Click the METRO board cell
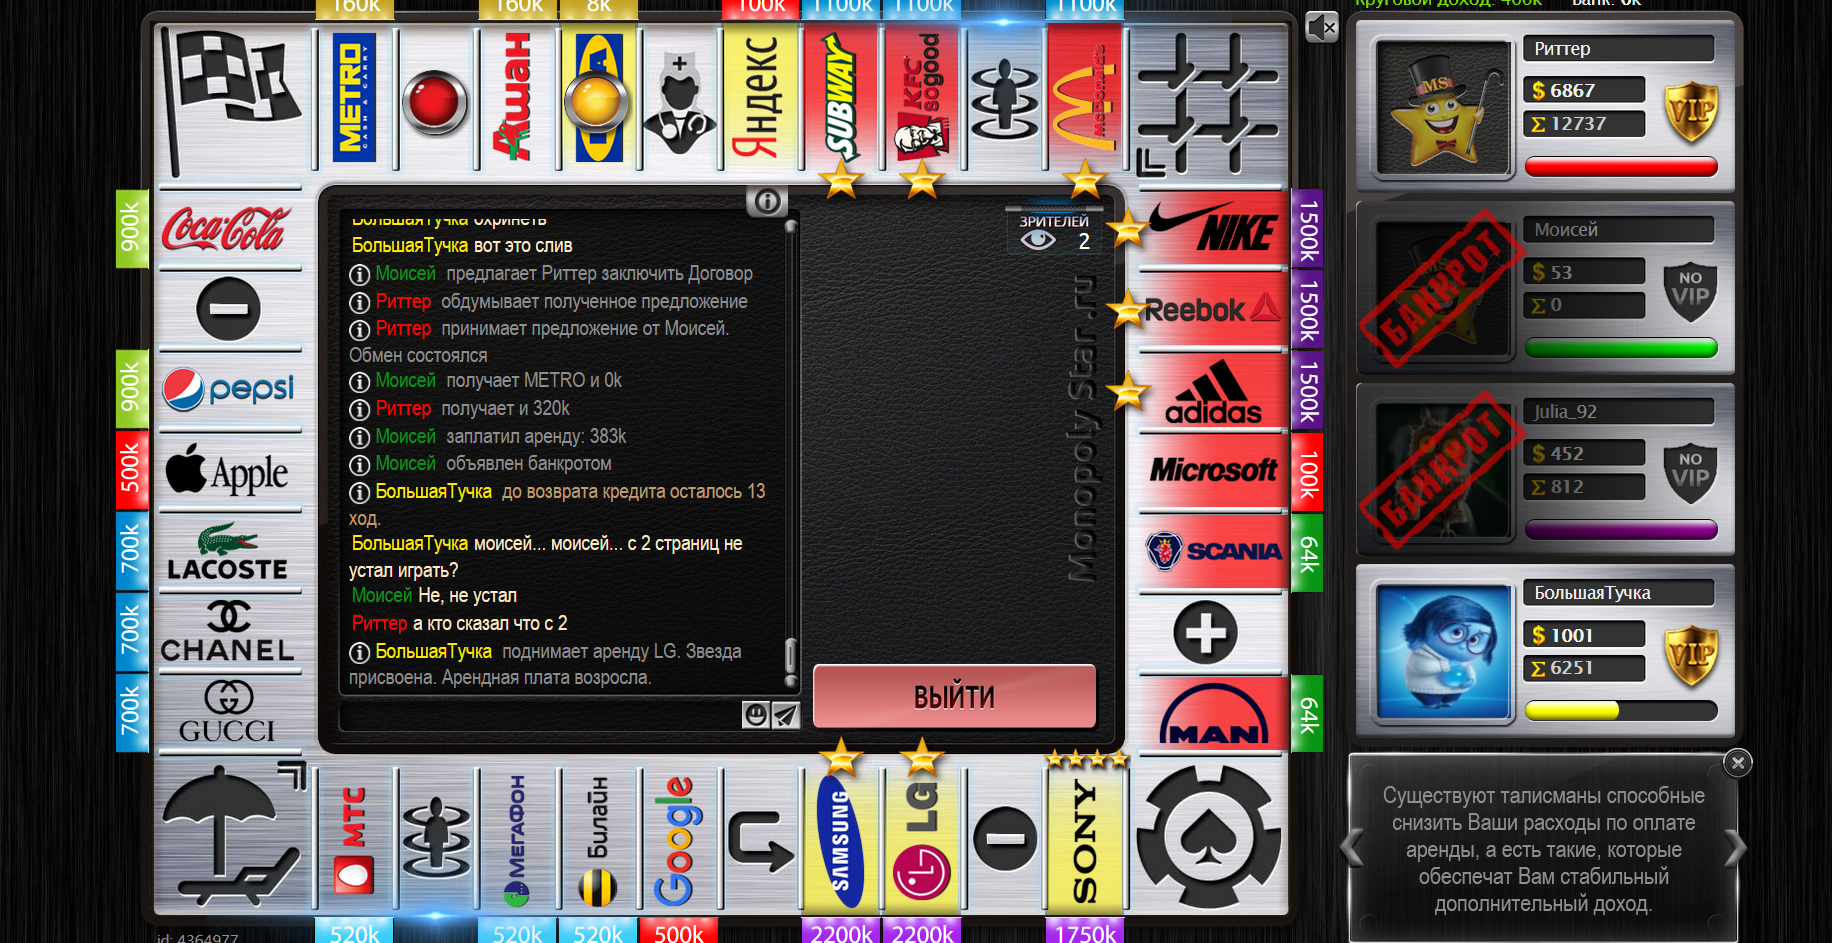The width and height of the screenshot is (1832, 943). tap(354, 98)
